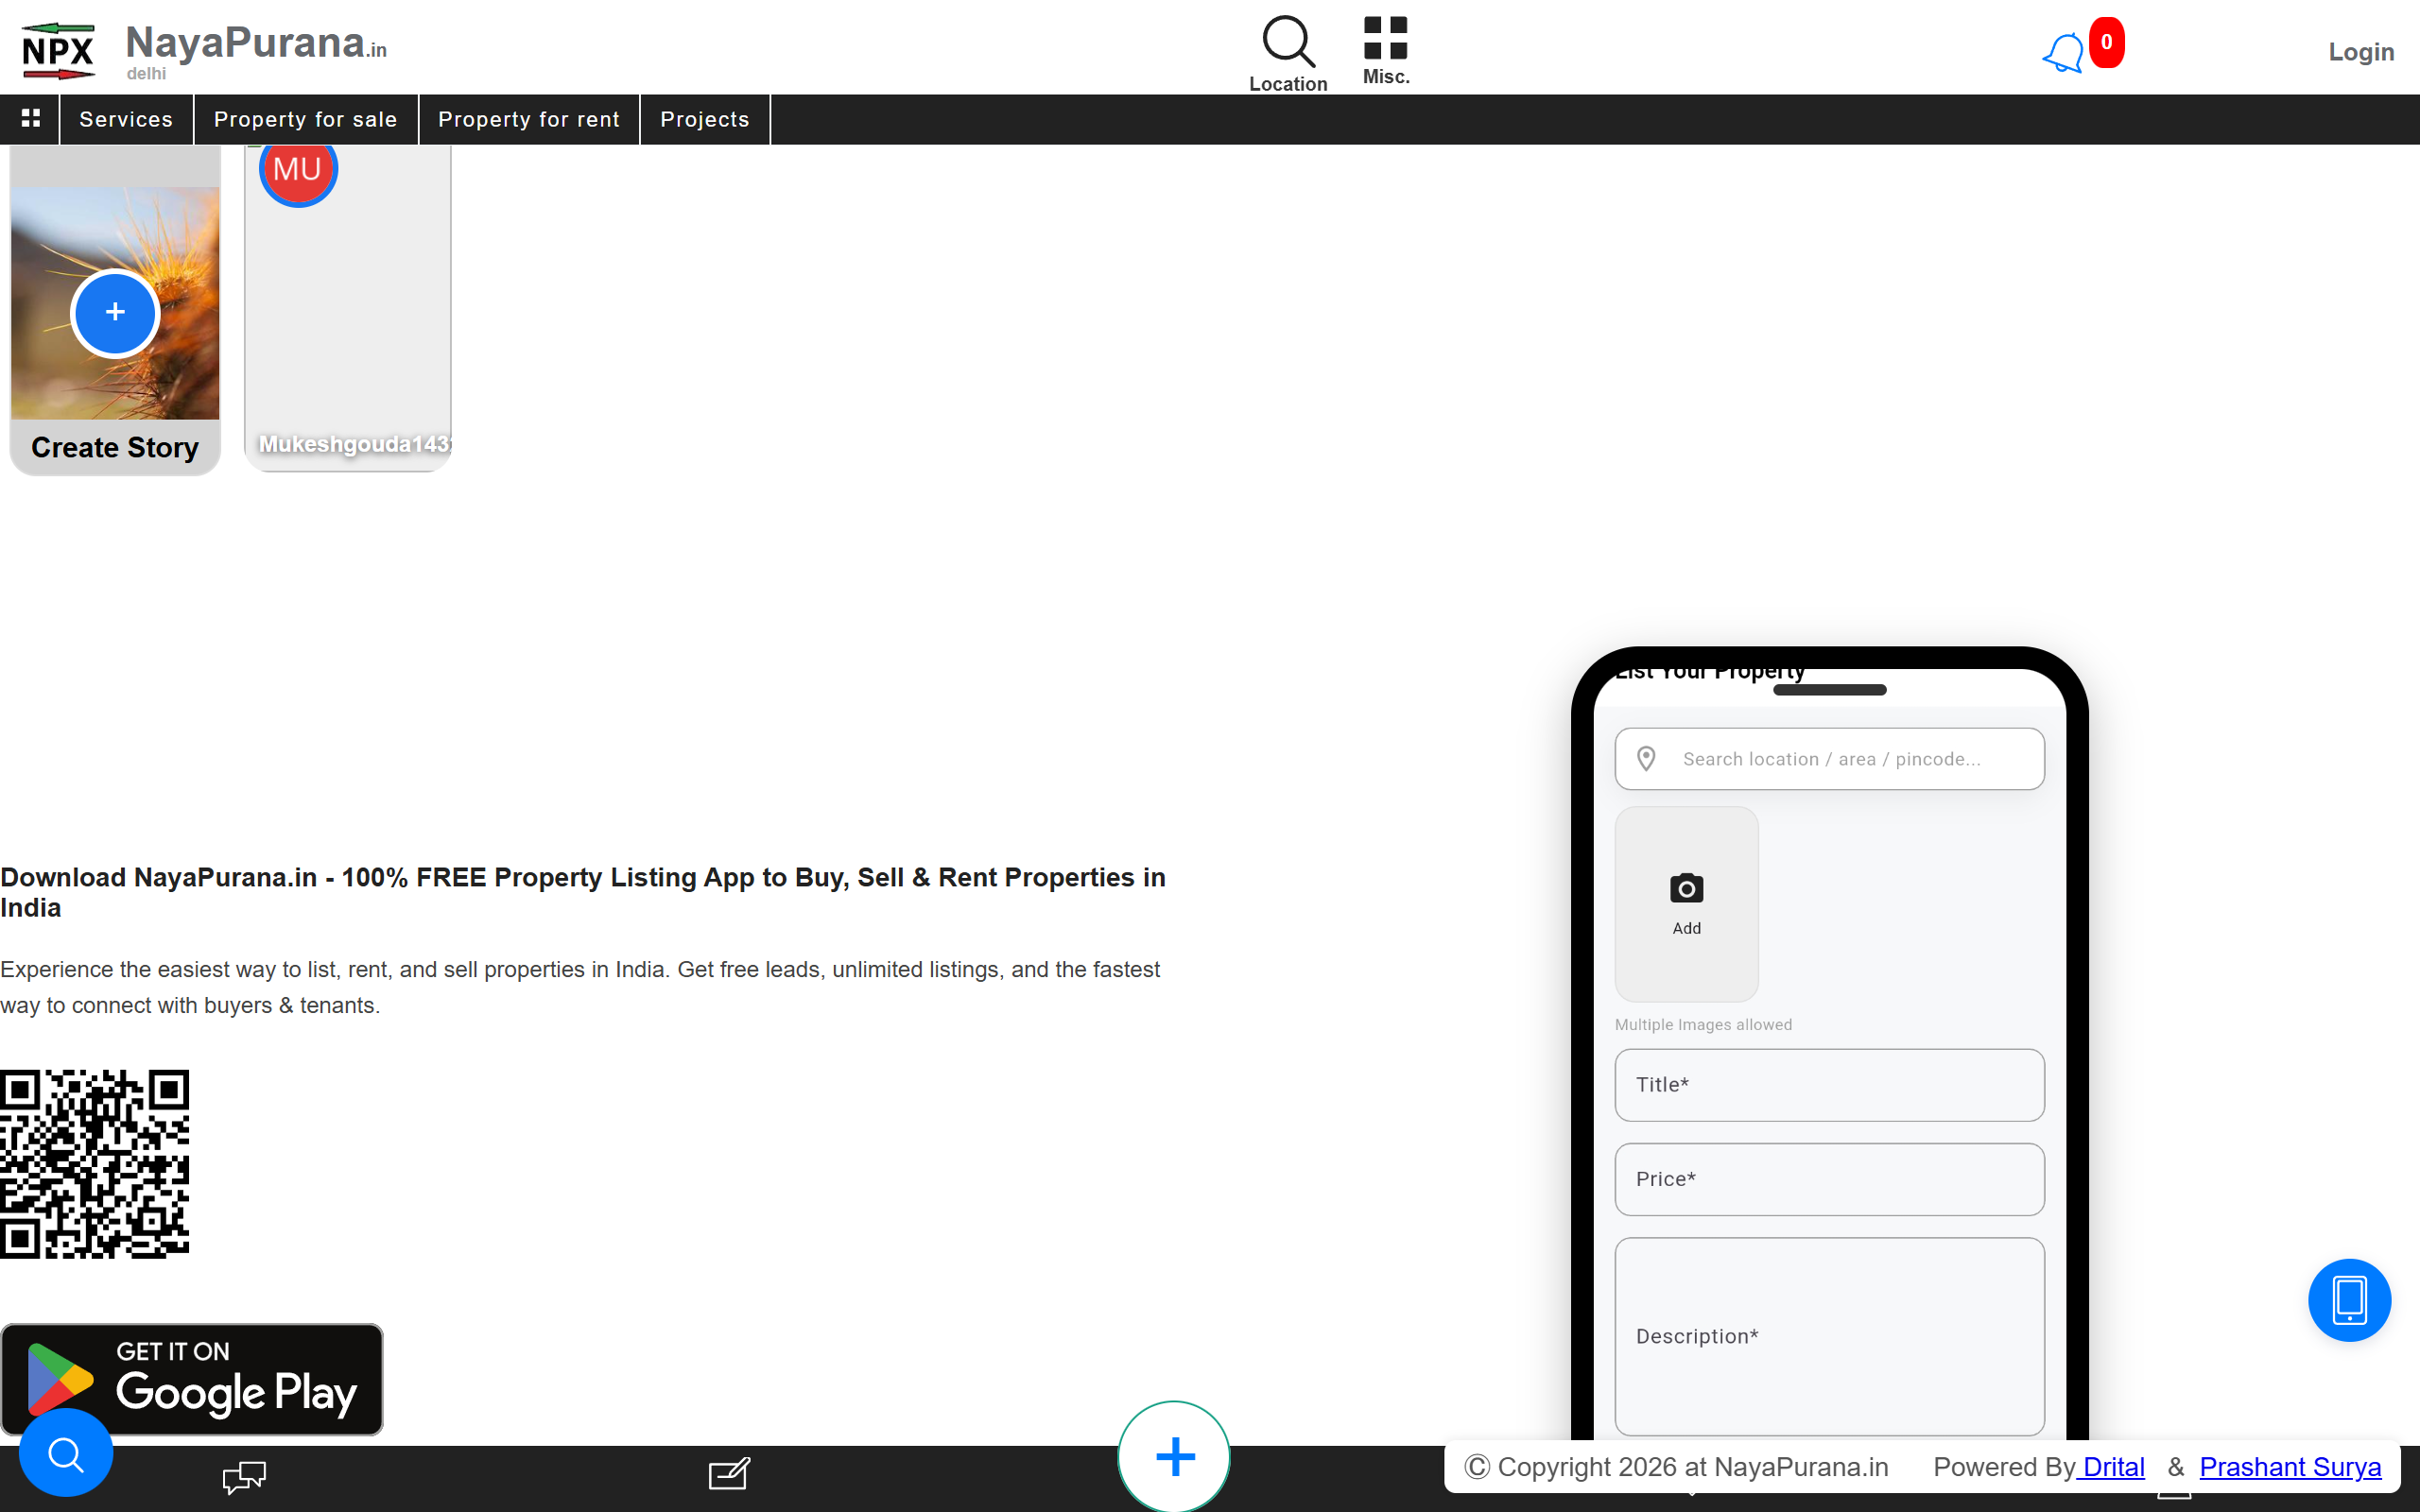This screenshot has width=2420, height=1512.
Task: Open the grid menu icon in navbar
Action: (x=30, y=119)
